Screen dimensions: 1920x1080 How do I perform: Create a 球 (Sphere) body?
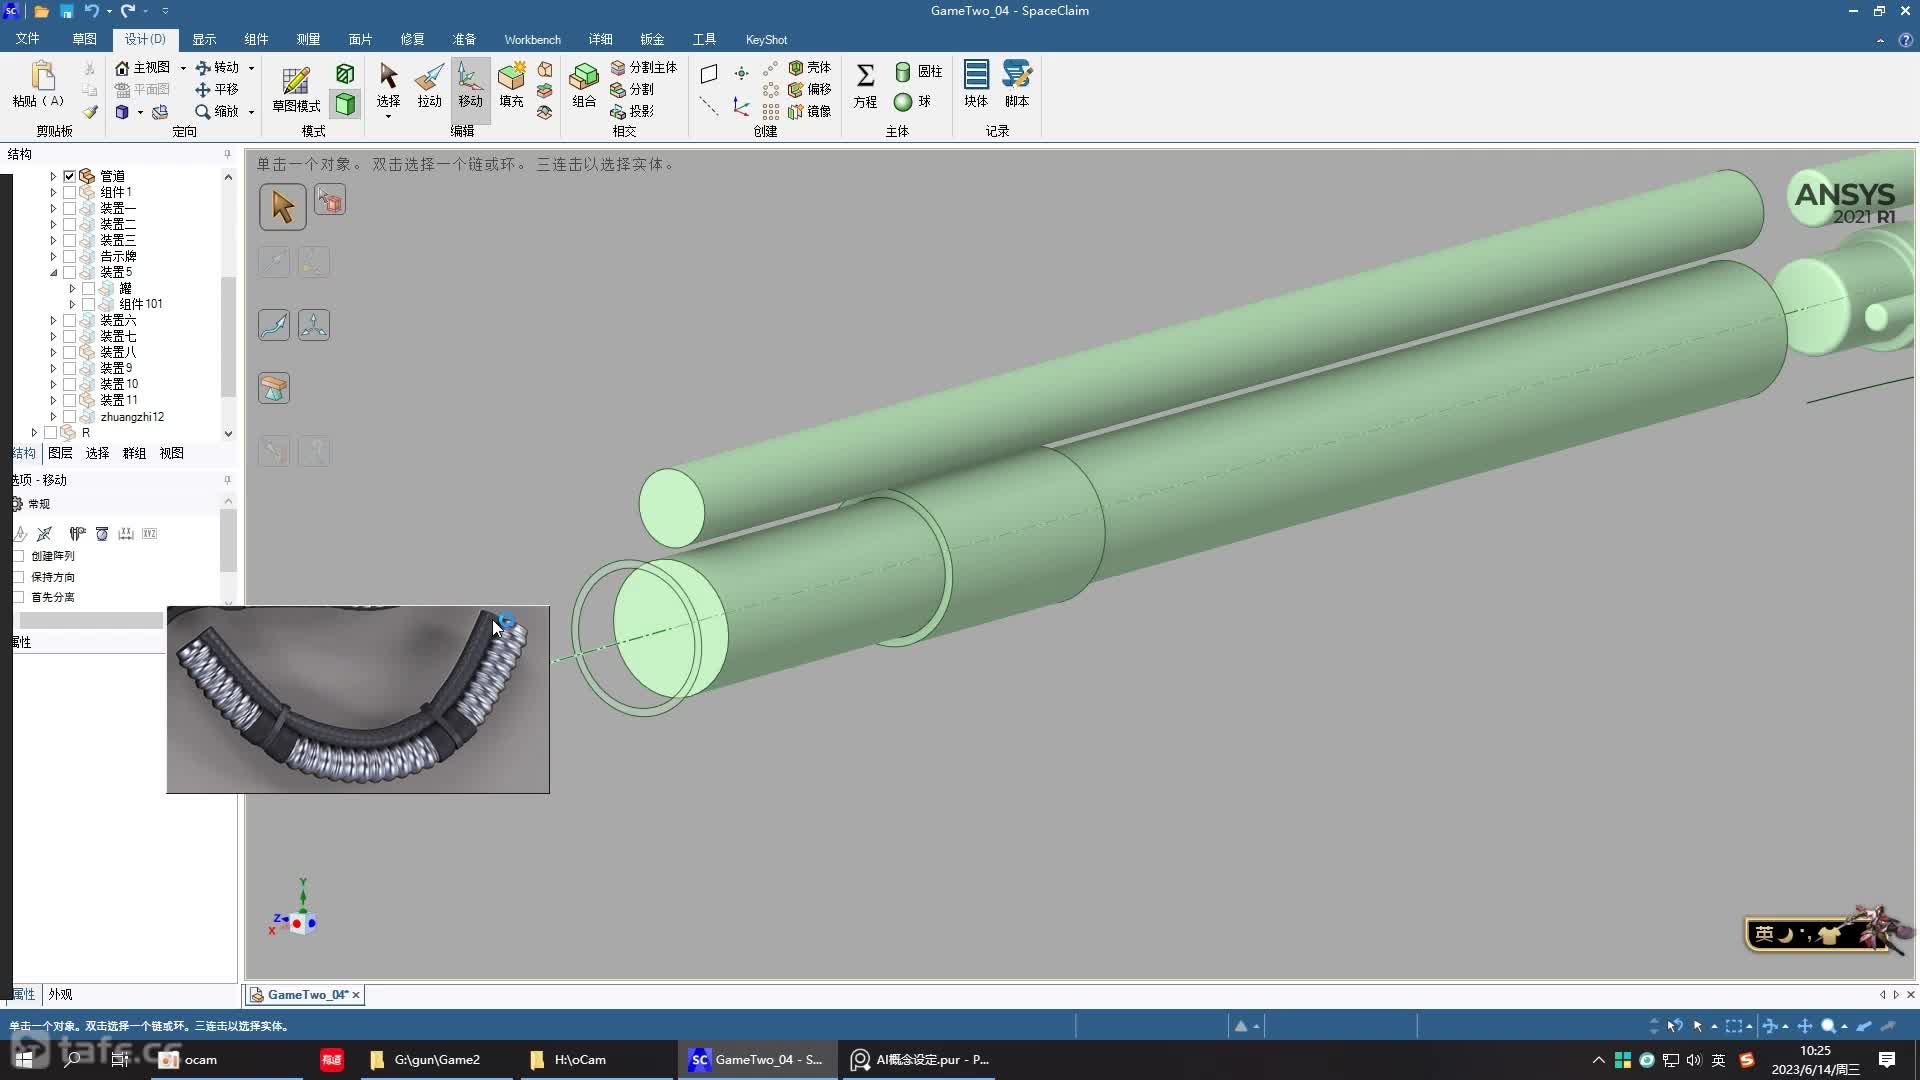(912, 101)
